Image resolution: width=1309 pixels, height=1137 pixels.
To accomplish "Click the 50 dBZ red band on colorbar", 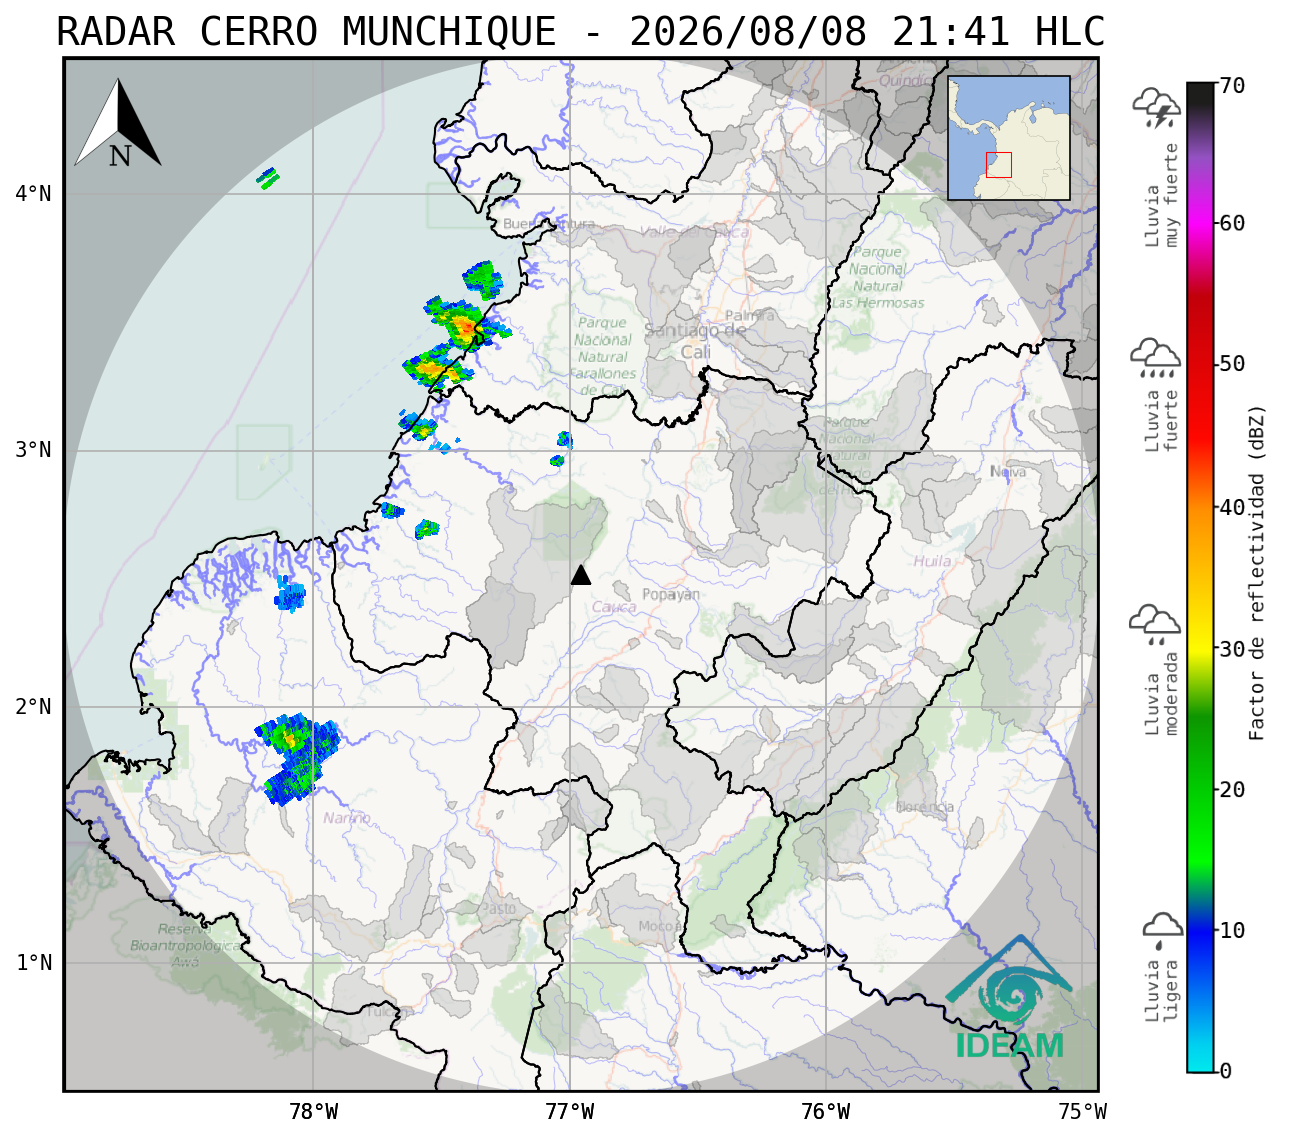I will (1201, 364).
